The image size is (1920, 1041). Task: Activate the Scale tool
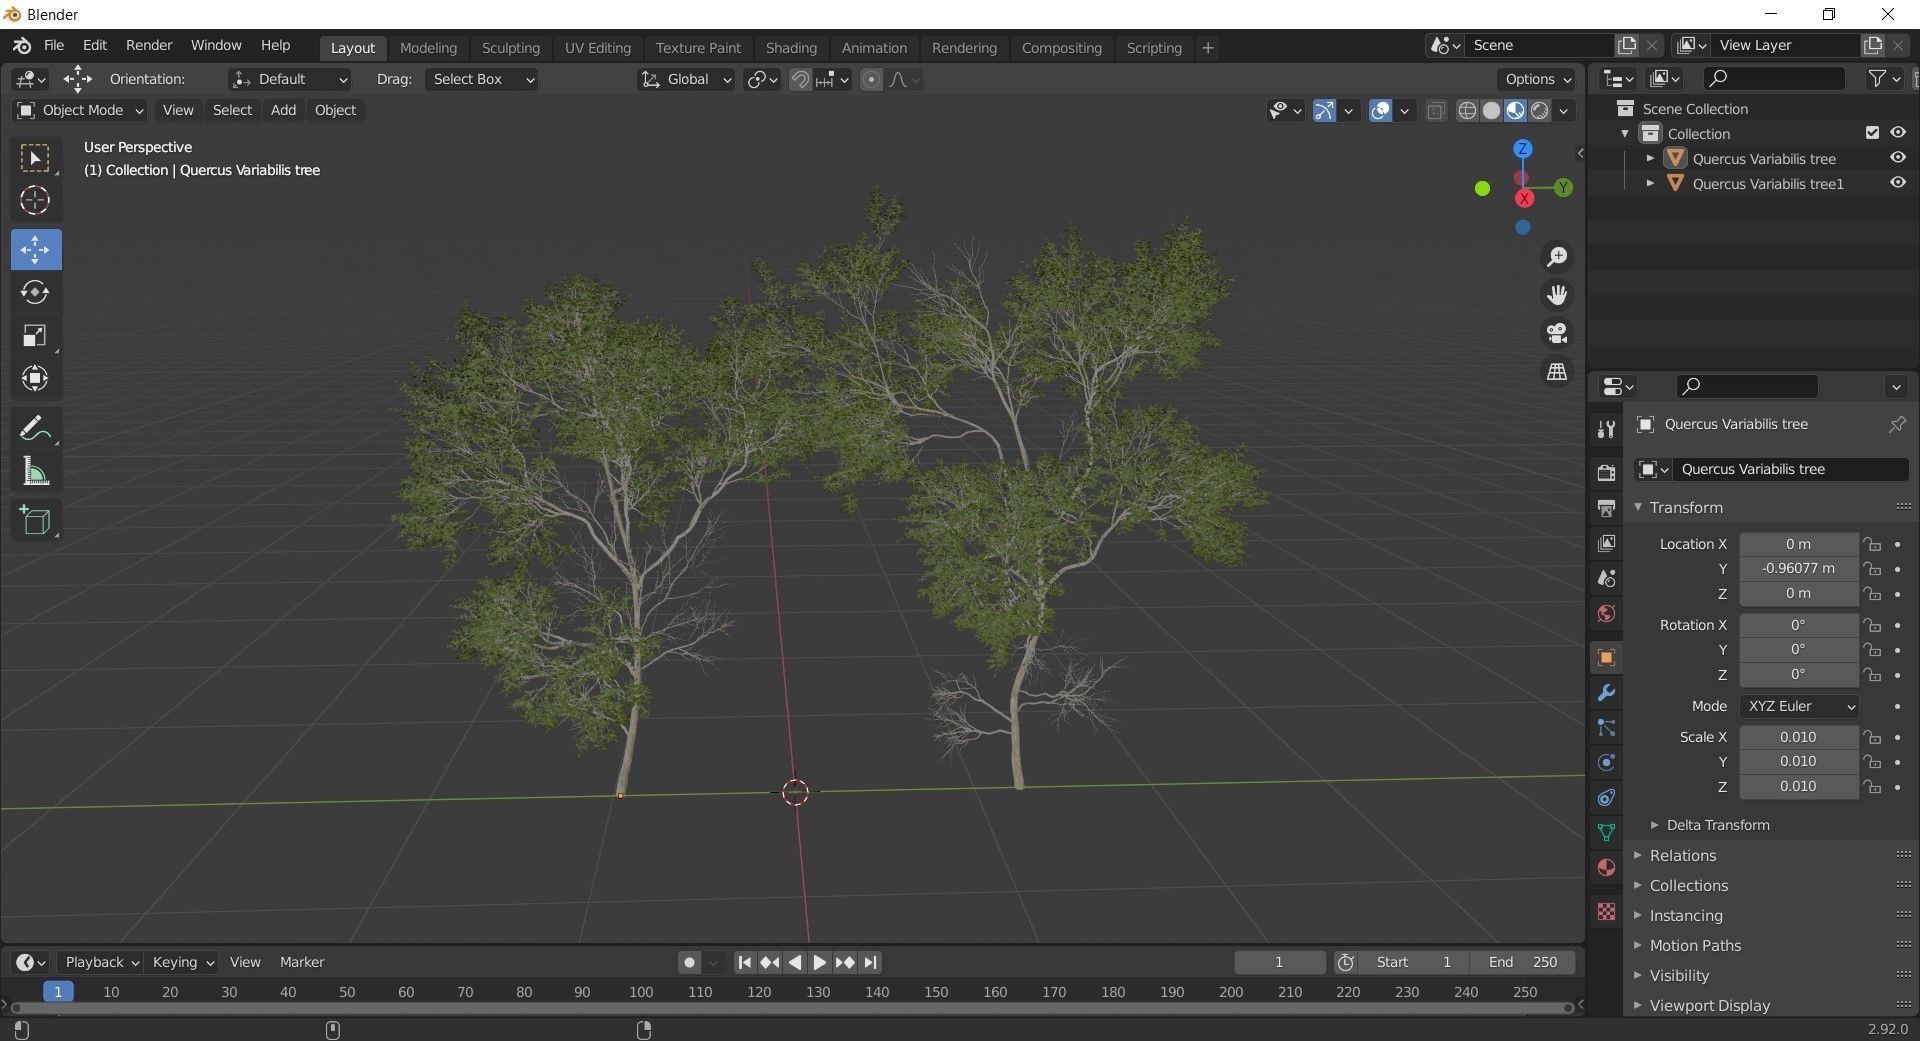point(35,335)
